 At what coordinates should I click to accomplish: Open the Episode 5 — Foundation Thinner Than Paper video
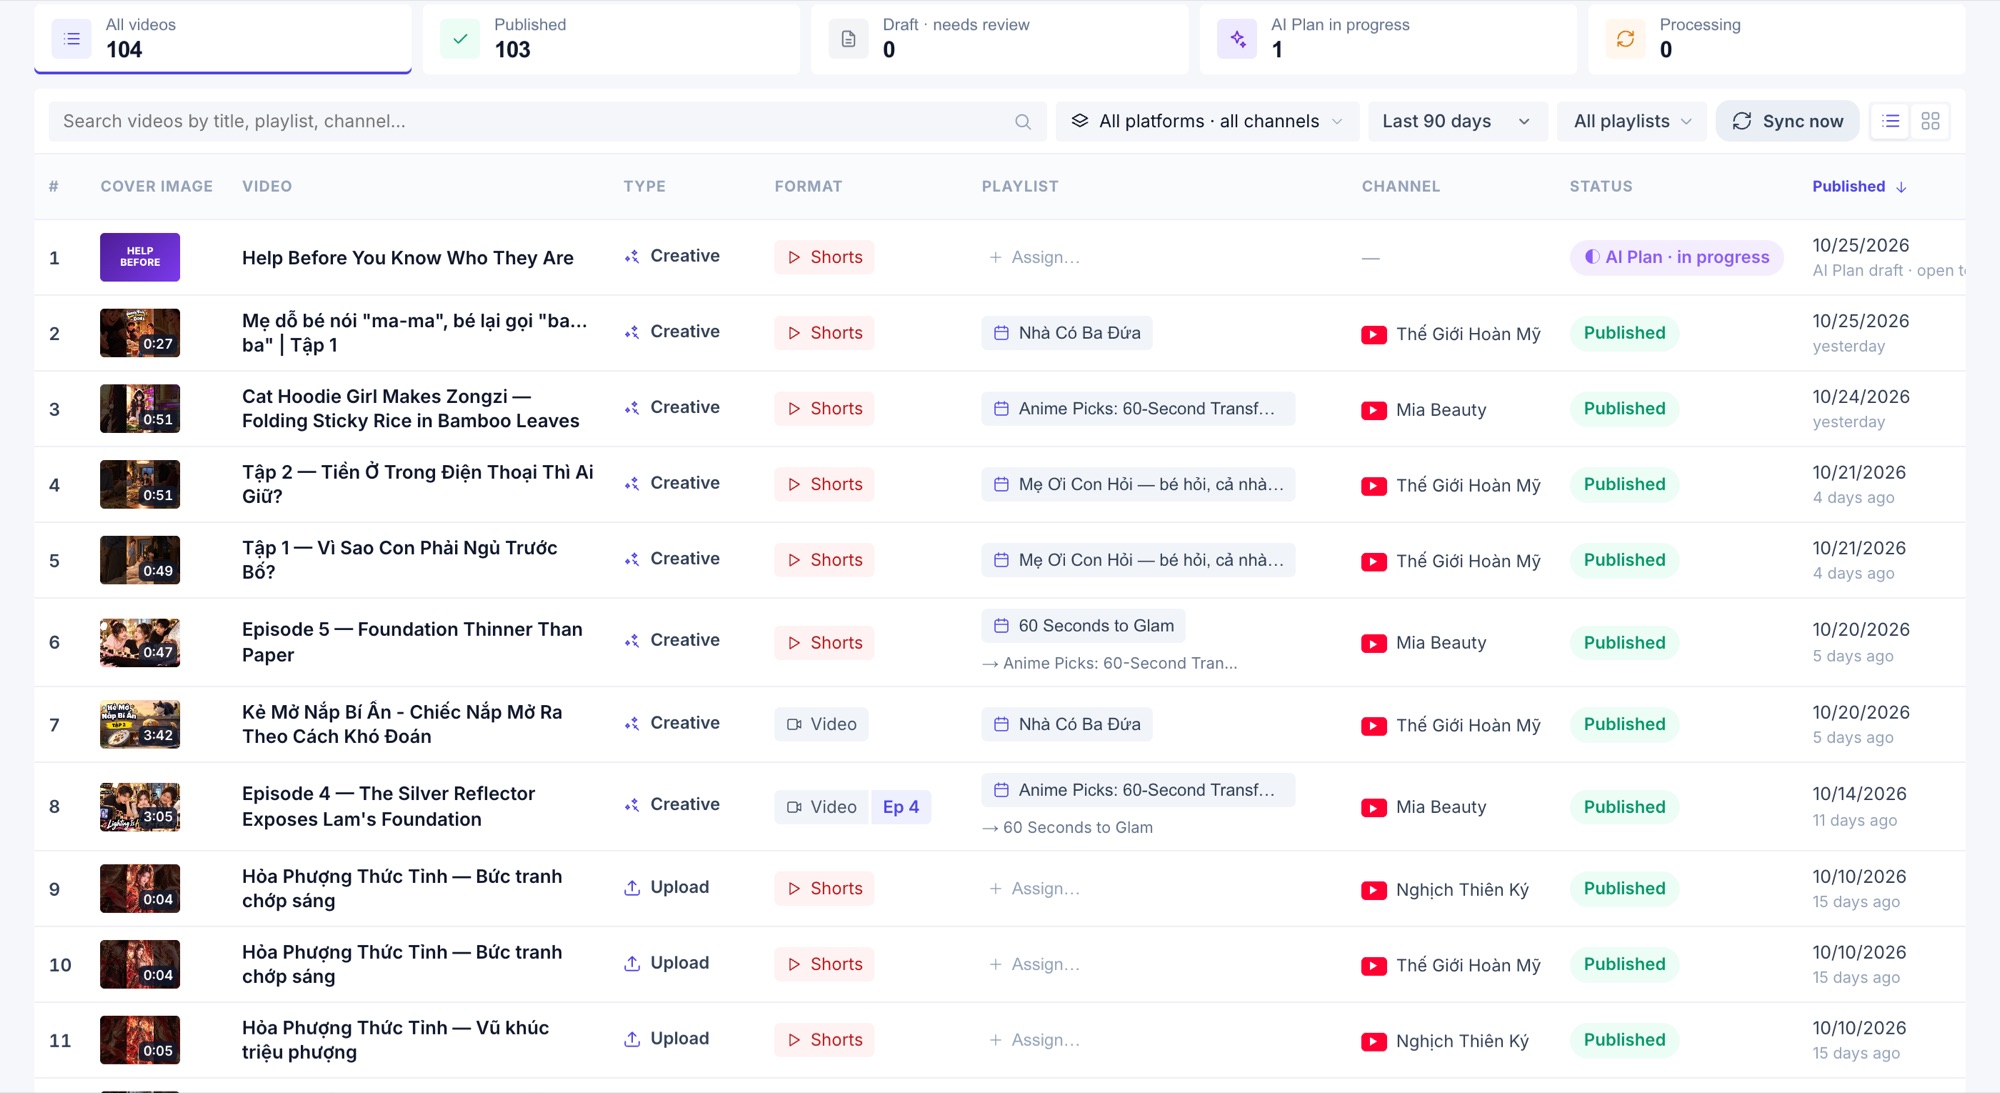(x=412, y=642)
